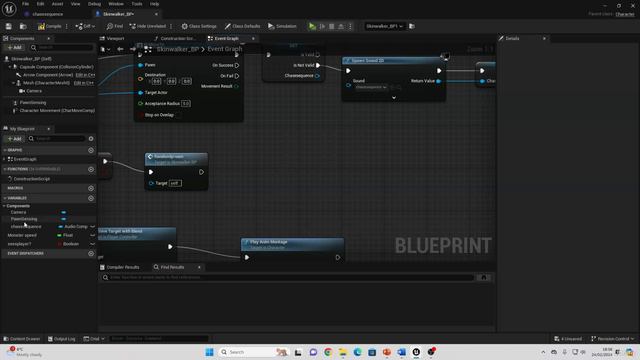Image resolution: width=640 pixels, height=360 pixels.
Task: Click Add in Components panel
Action: [x=15, y=48]
